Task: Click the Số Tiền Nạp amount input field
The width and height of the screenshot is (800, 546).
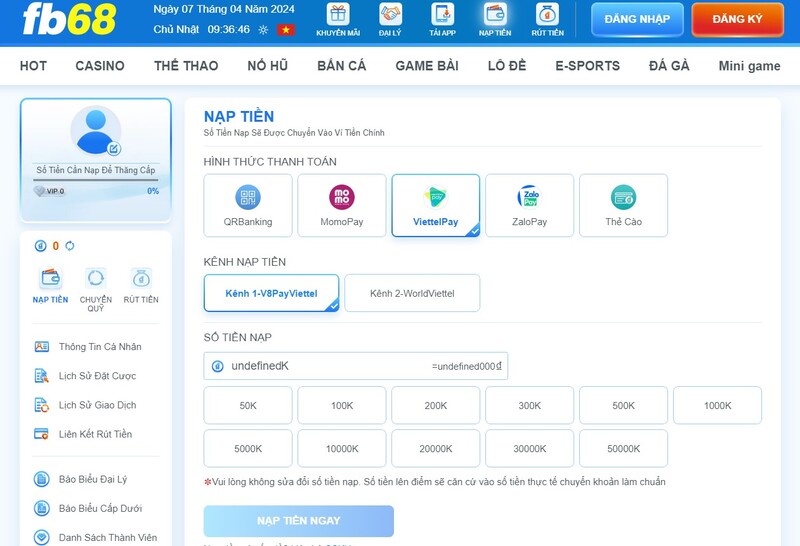Action: coord(356,366)
